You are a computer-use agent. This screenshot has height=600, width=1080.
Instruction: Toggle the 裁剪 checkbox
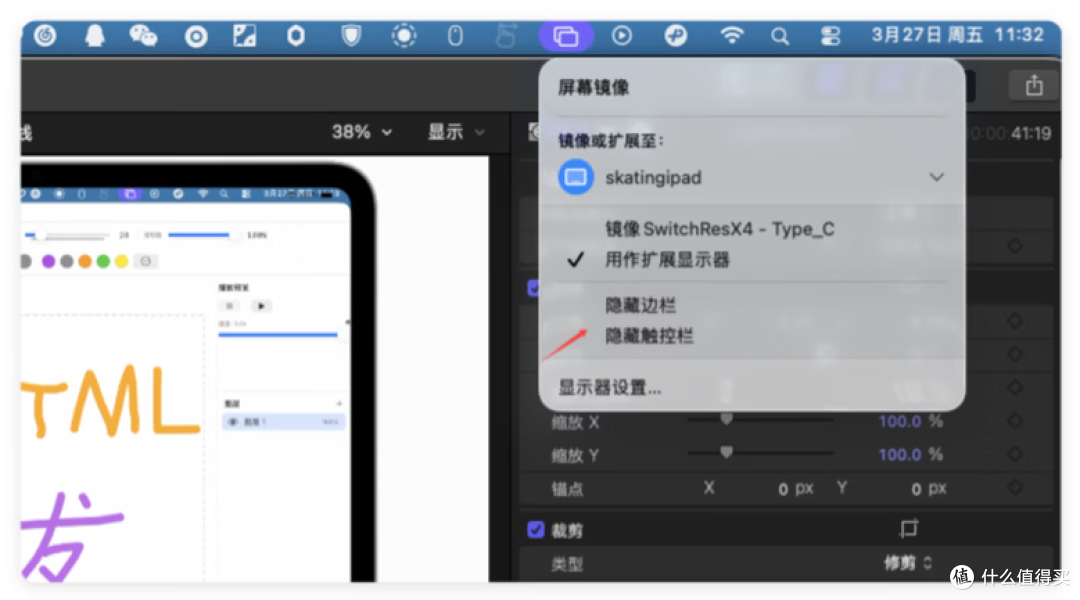pyautogui.click(x=536, y=529)
